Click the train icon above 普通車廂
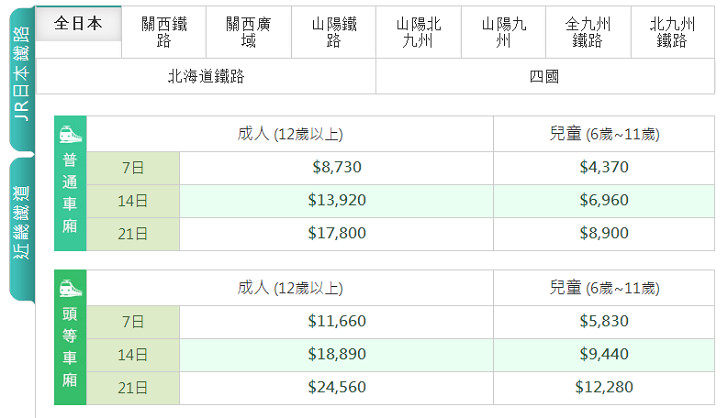This screenshot has height=418, width=728. 71,134
